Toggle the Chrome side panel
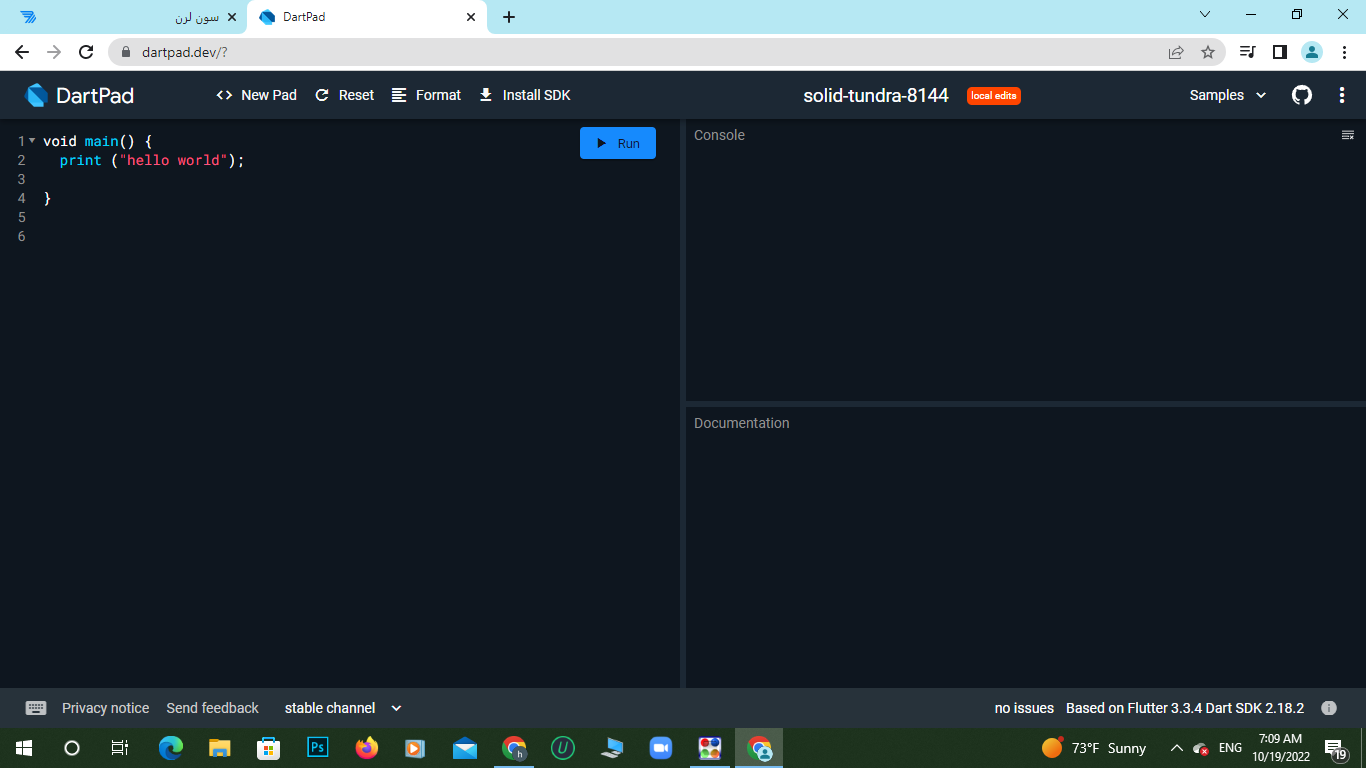 [1279, 52]
